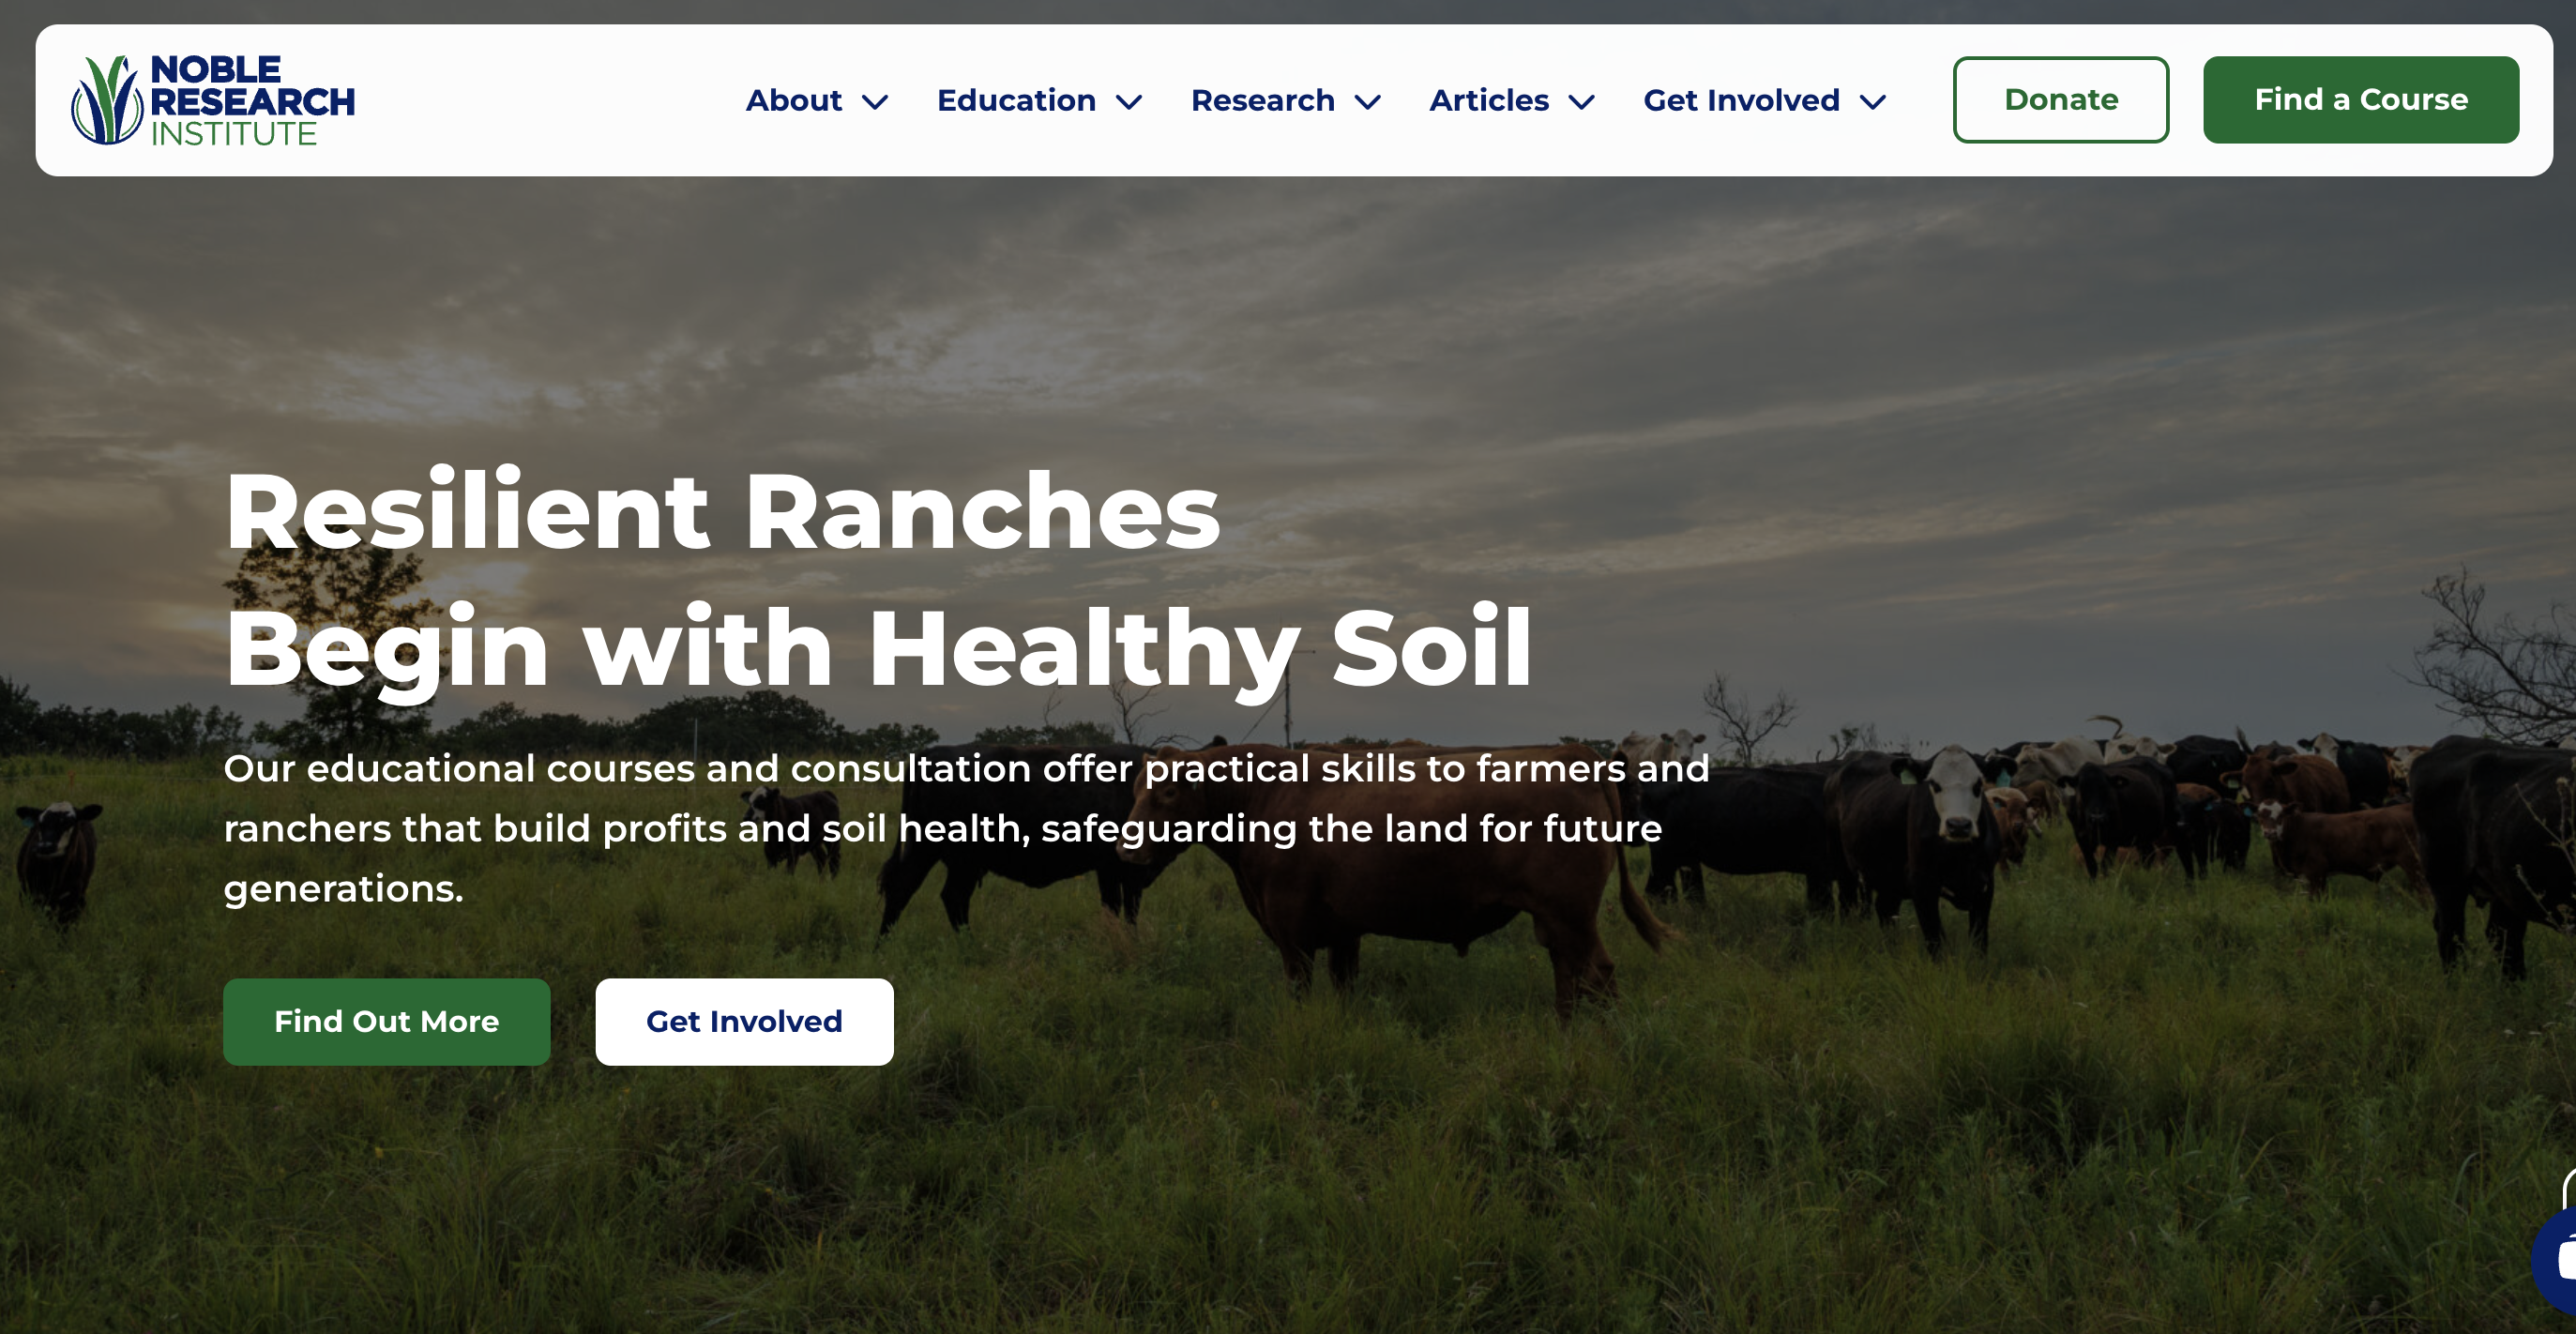
Task: Click the Donate button
Action: point(2061,100)
